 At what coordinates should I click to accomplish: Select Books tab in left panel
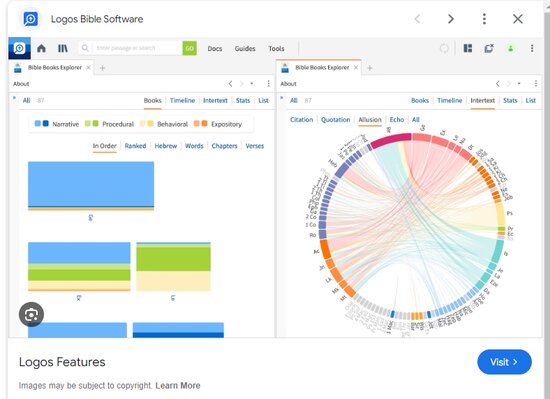pyautogui.click(x=153, y=100)
